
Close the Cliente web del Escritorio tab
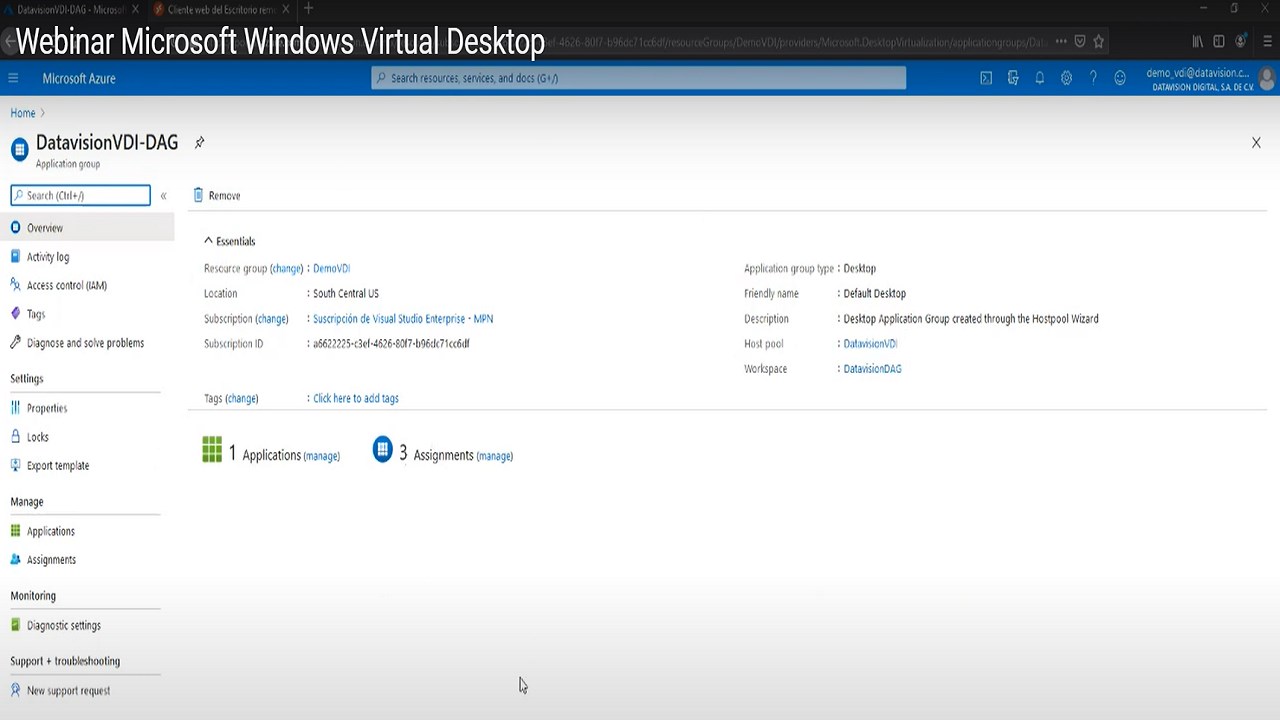[286, 9]
